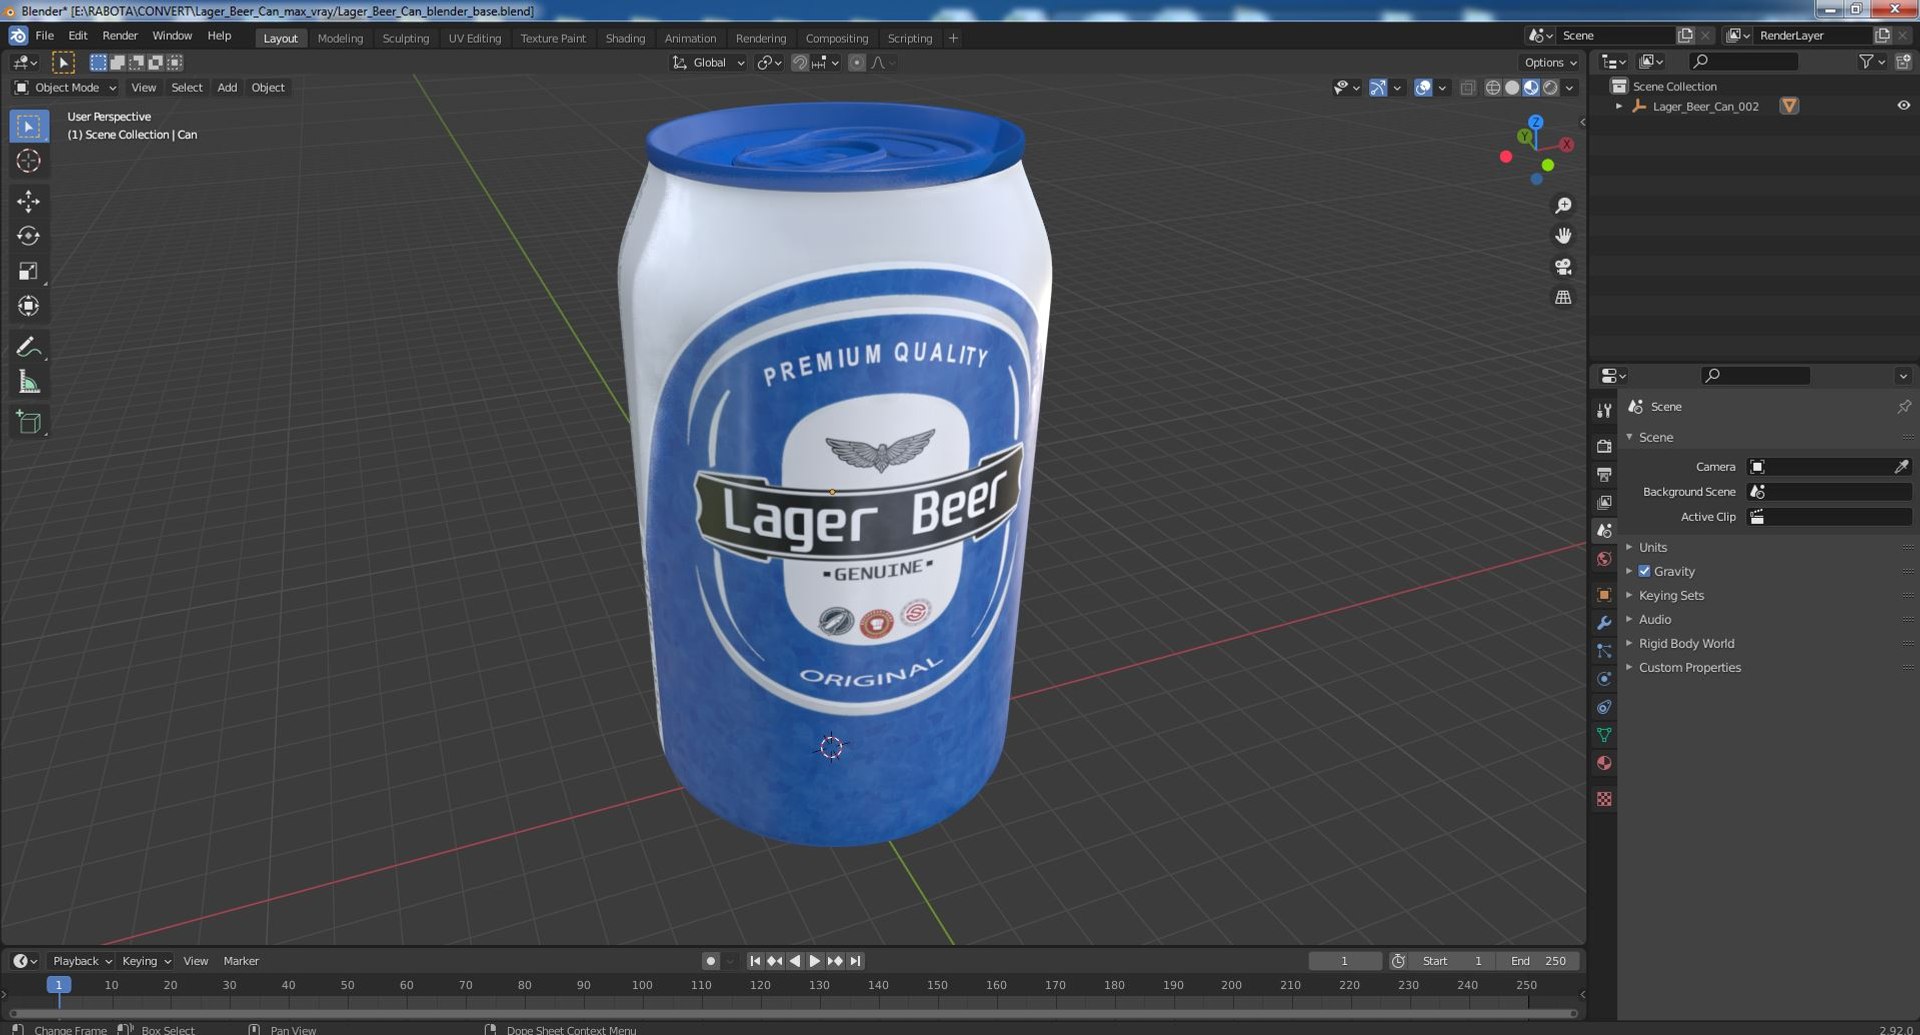The image size is (1920, 1035).
Task: Select the Scale tool
Action: (28, 271)
